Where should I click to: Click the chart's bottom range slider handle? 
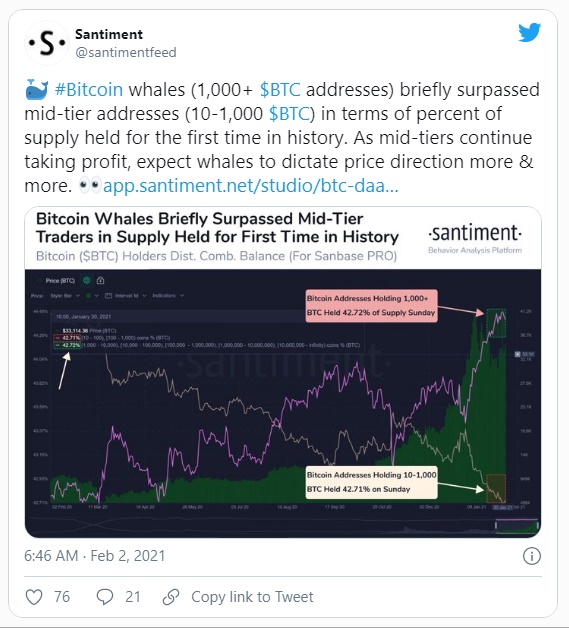click(496, 525)
